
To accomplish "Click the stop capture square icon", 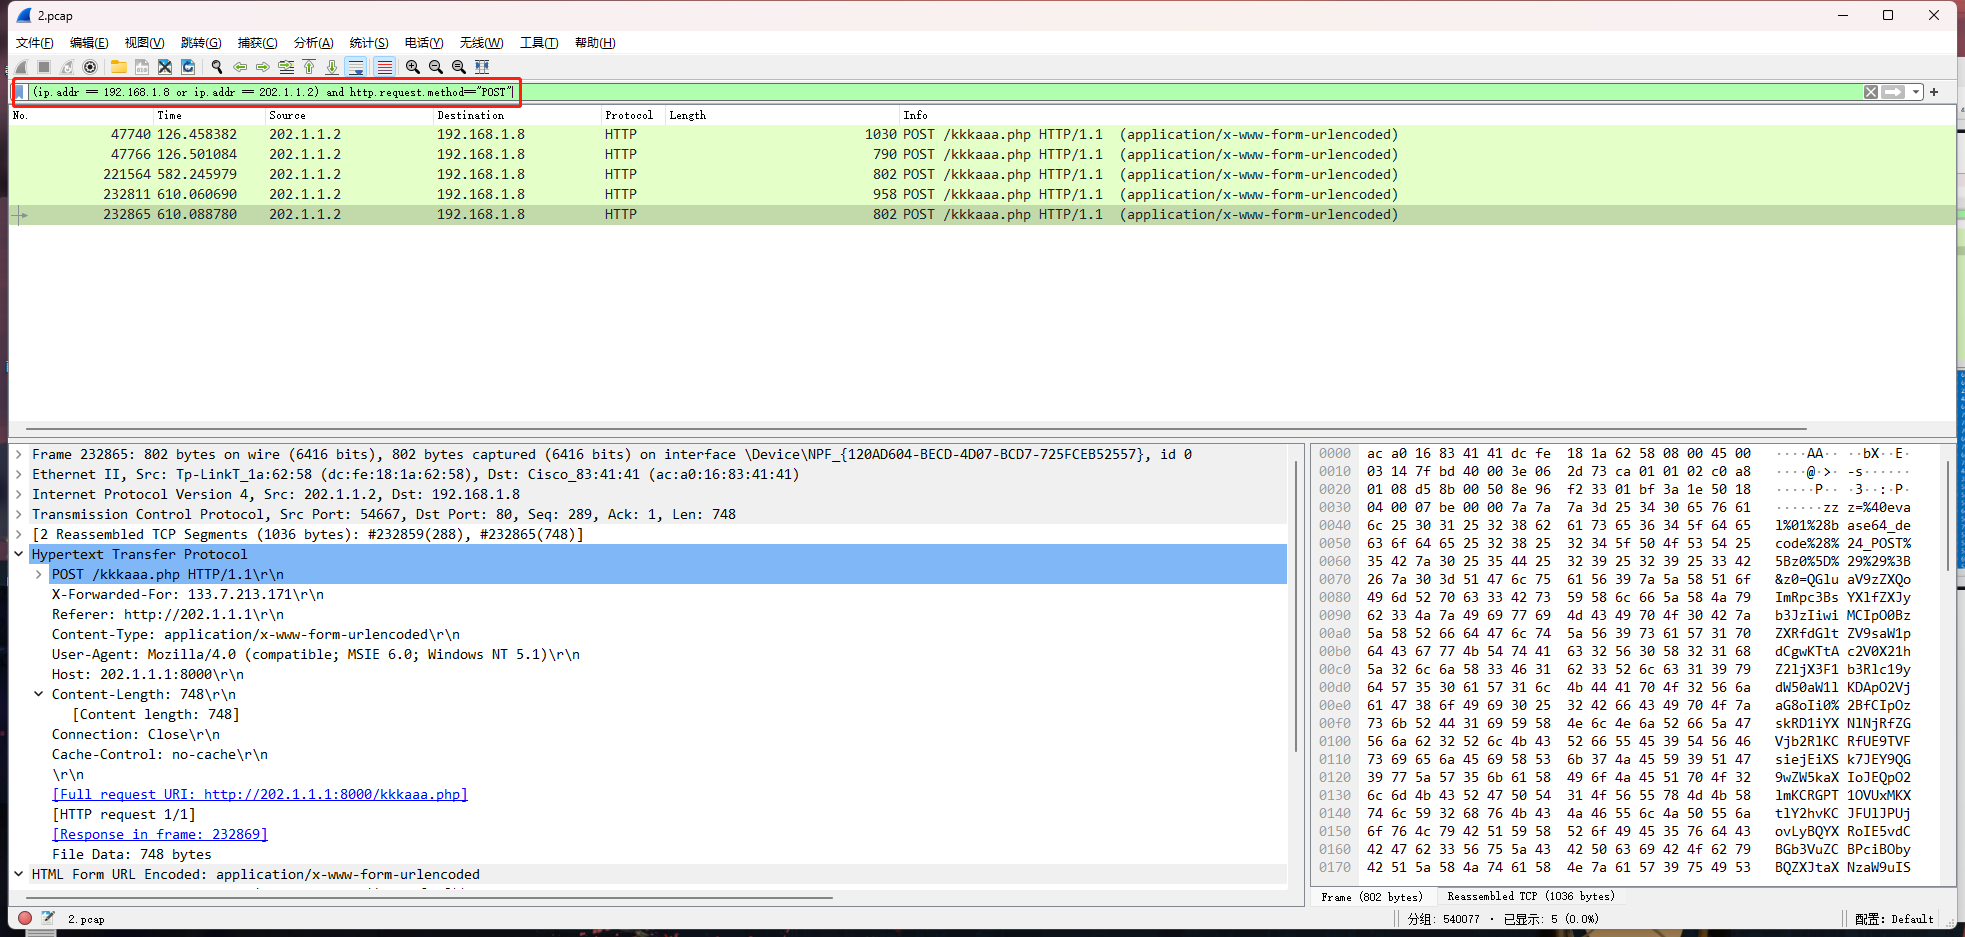I will point(44,67).
